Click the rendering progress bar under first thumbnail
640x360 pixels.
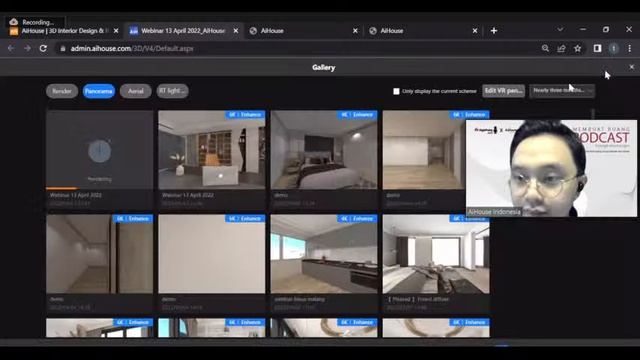(x=100, y=188)
